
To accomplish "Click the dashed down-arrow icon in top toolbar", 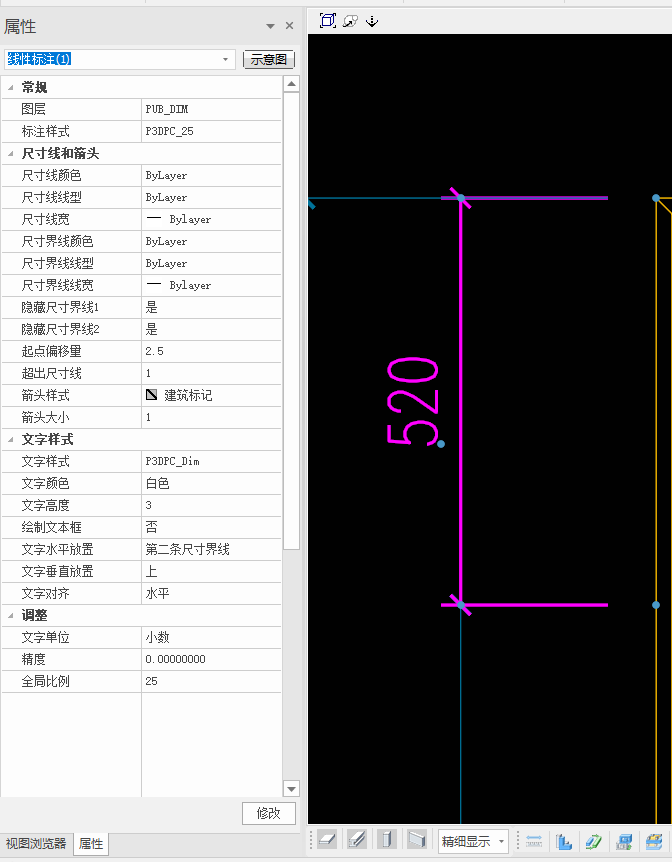I will pyautogui.click(x=372, y=21).
